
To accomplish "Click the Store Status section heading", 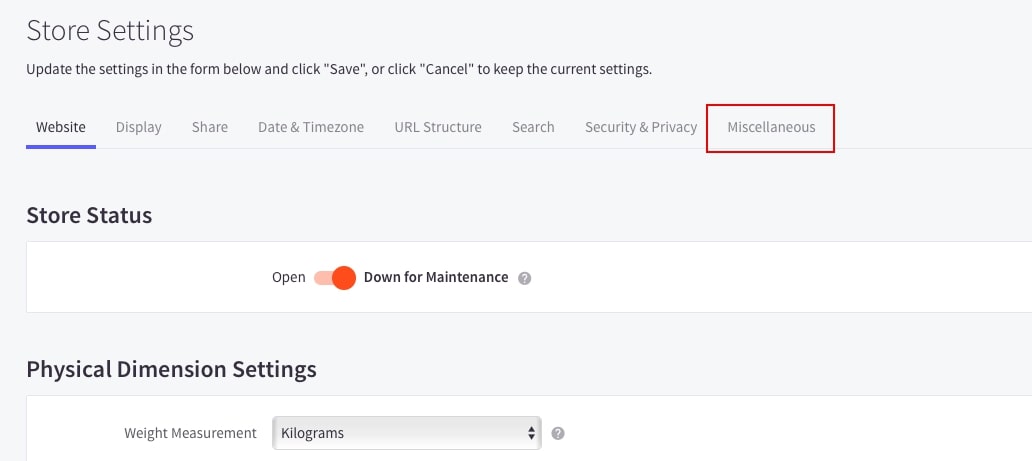I will tap(89, 215).
